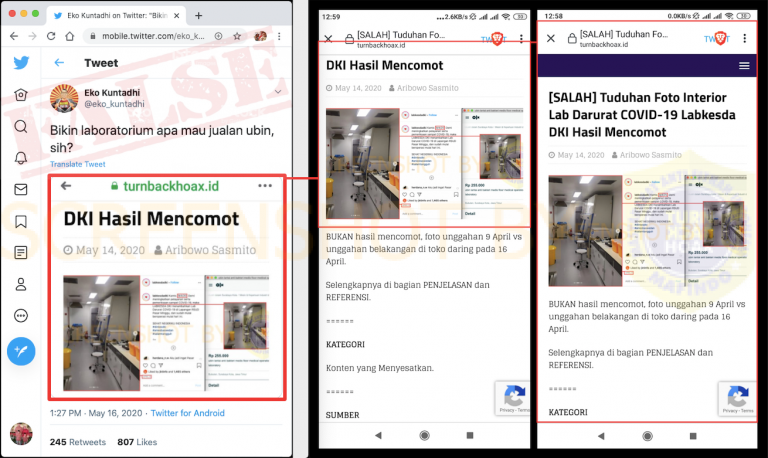Click lock icon in middle phone URL bar
The width and height of the screenshot is (768, 458).
point(349,39)
